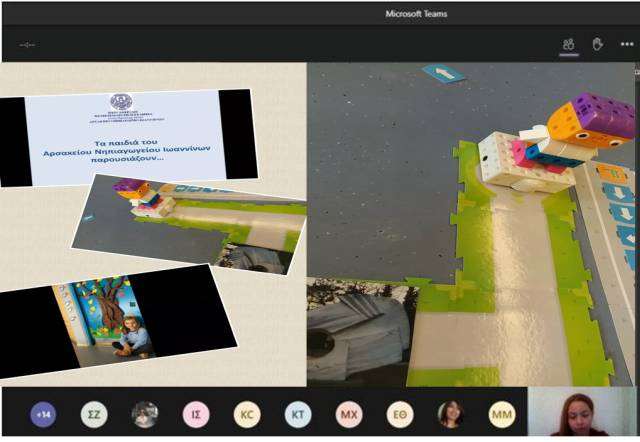Open the participants panel icon
The height and width of the screenshot is (442, 640).
(568, 44)
